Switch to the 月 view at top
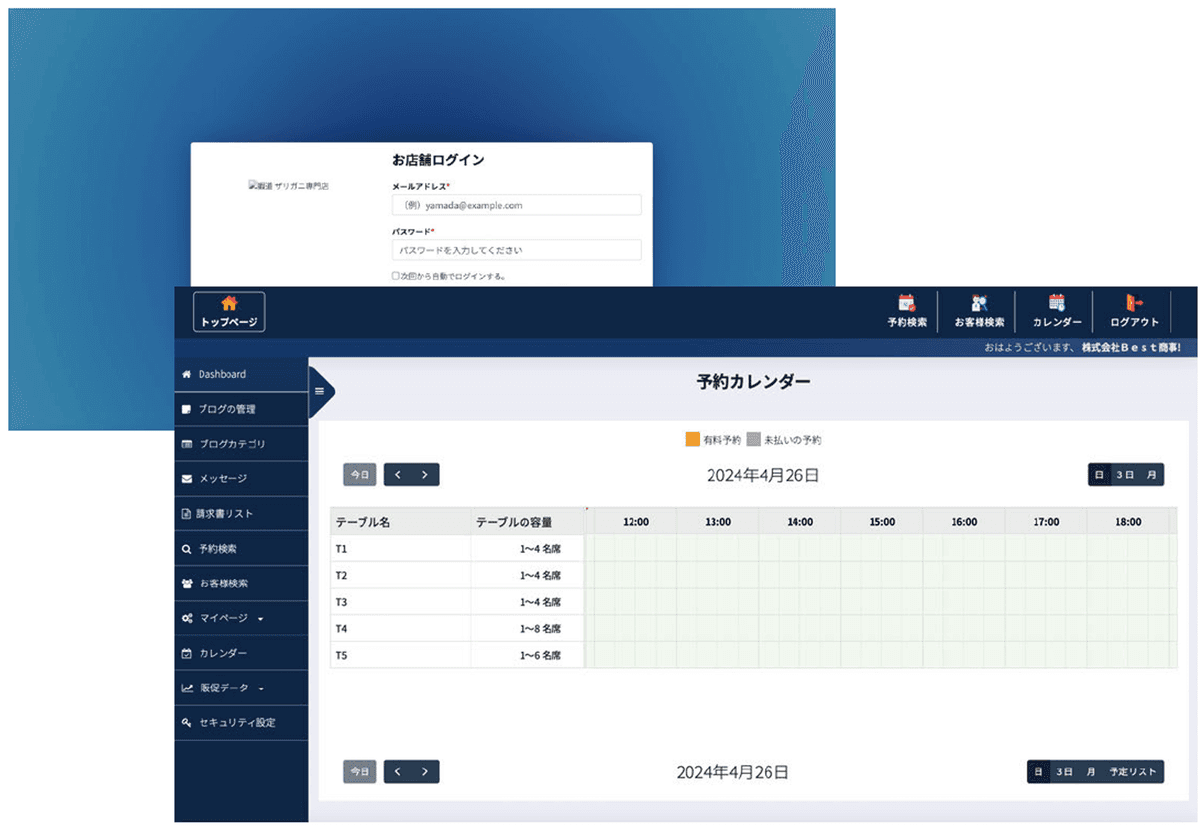This screenshot has width=1200, height=827. pyautogui.click(x=1151, y=475)
